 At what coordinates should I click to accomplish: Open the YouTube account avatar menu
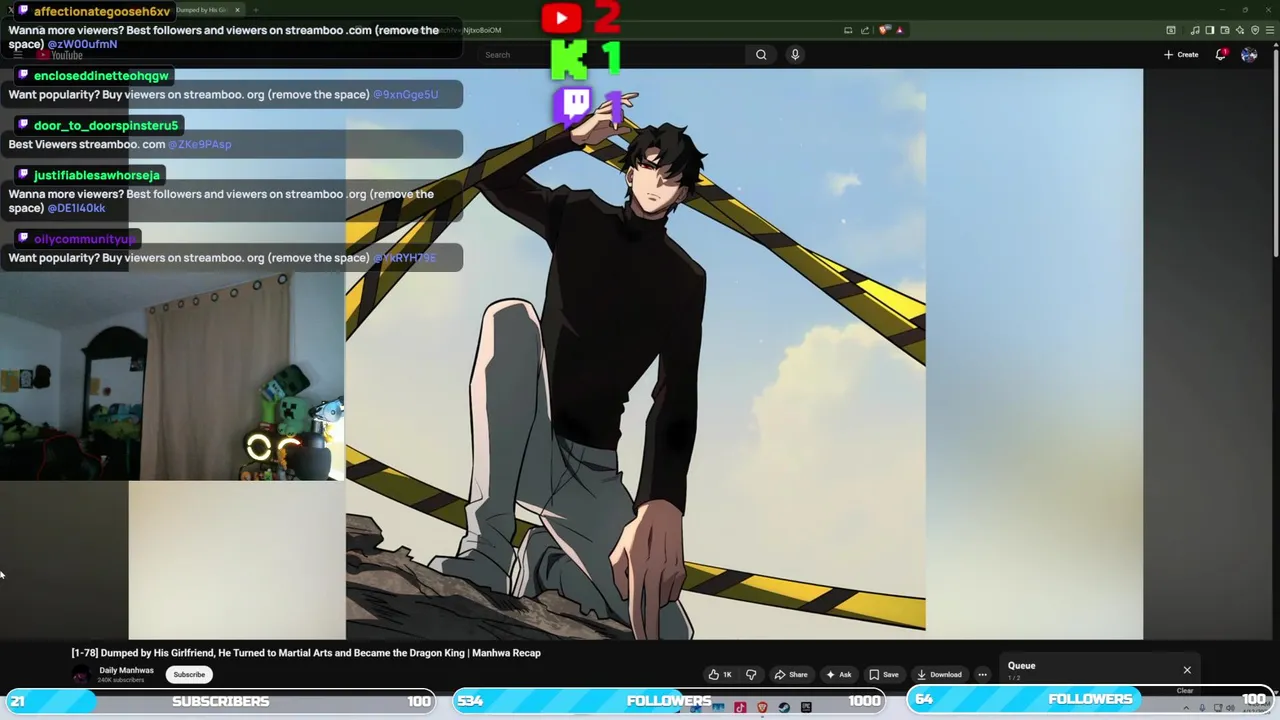click(1249, 55)
